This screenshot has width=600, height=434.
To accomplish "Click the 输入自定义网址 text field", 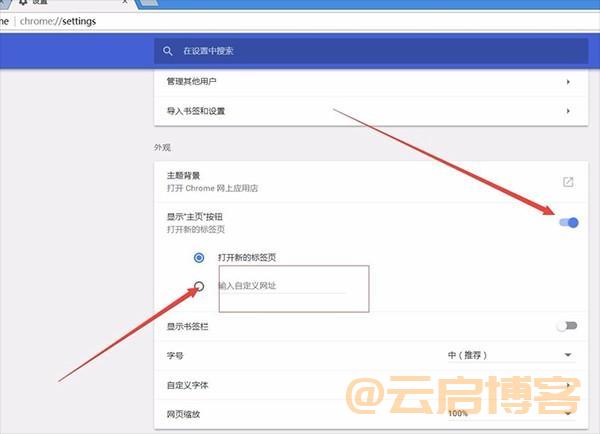I will [282, 286].
